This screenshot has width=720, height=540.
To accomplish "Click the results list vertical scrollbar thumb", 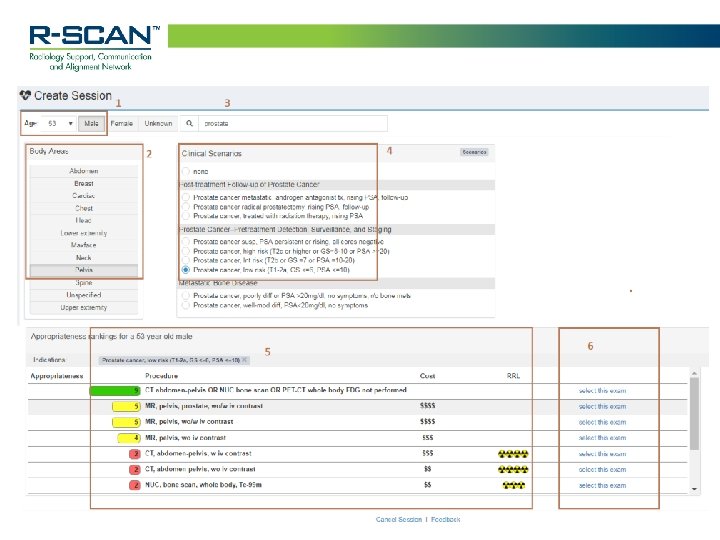I will click(x=694, y=413).
